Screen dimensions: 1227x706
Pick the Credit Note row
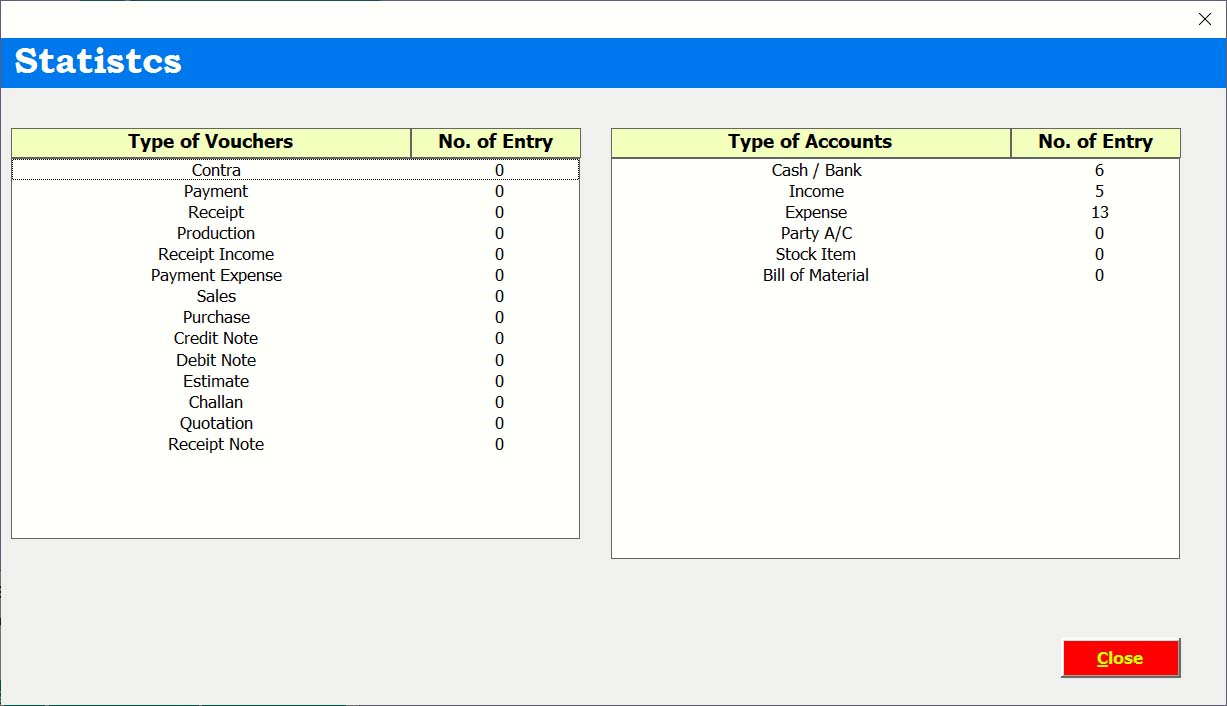[216, 339]
